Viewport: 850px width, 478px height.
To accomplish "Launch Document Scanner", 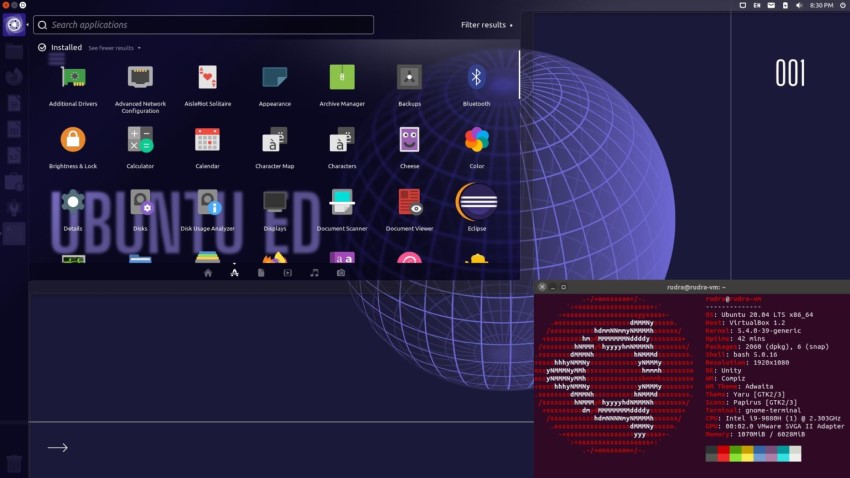I will point(342,202).
